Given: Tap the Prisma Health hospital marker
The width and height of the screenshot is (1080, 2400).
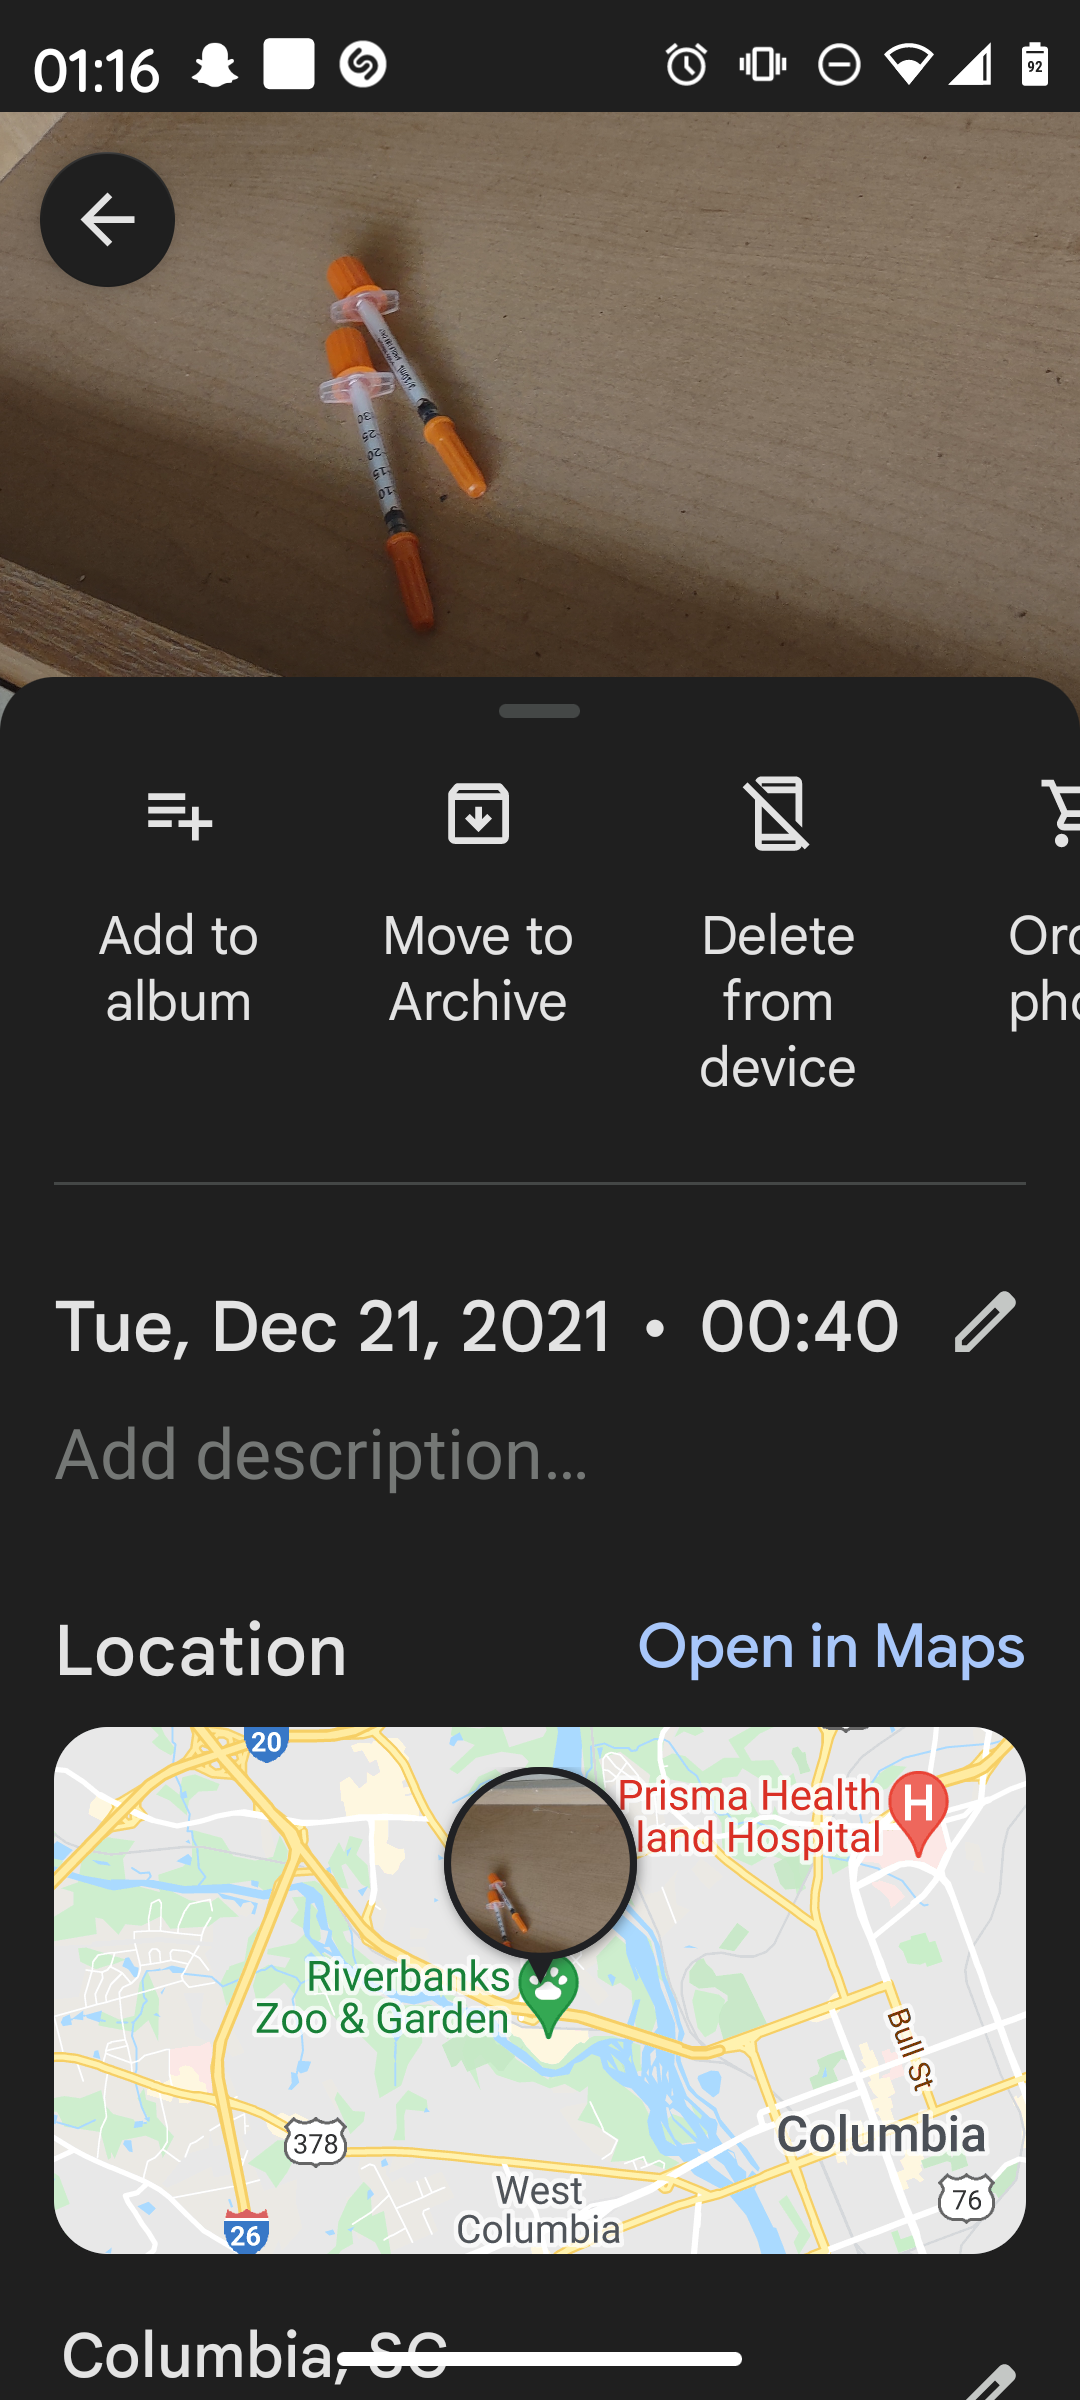Looking at the screenshot, I should (918, 1808).
